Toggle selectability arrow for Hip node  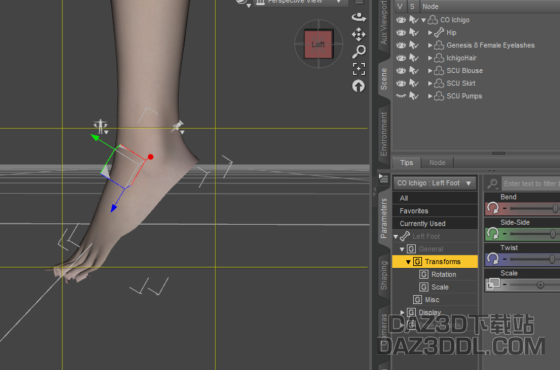pyautogui.click(x=414, y=32)
